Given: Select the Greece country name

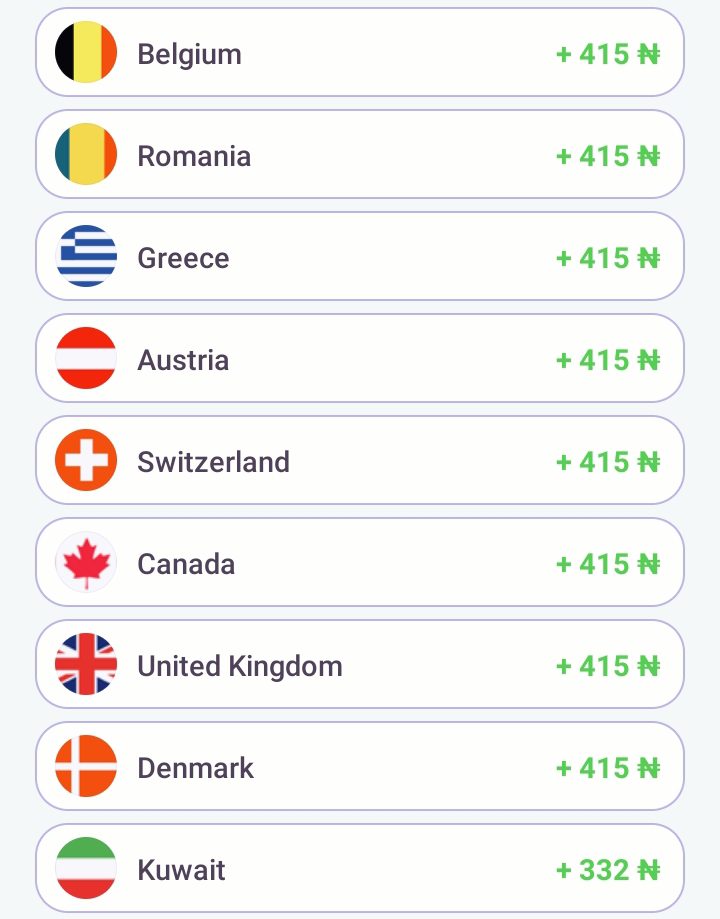Looking at the screenshot, I should tap(183, 258).
